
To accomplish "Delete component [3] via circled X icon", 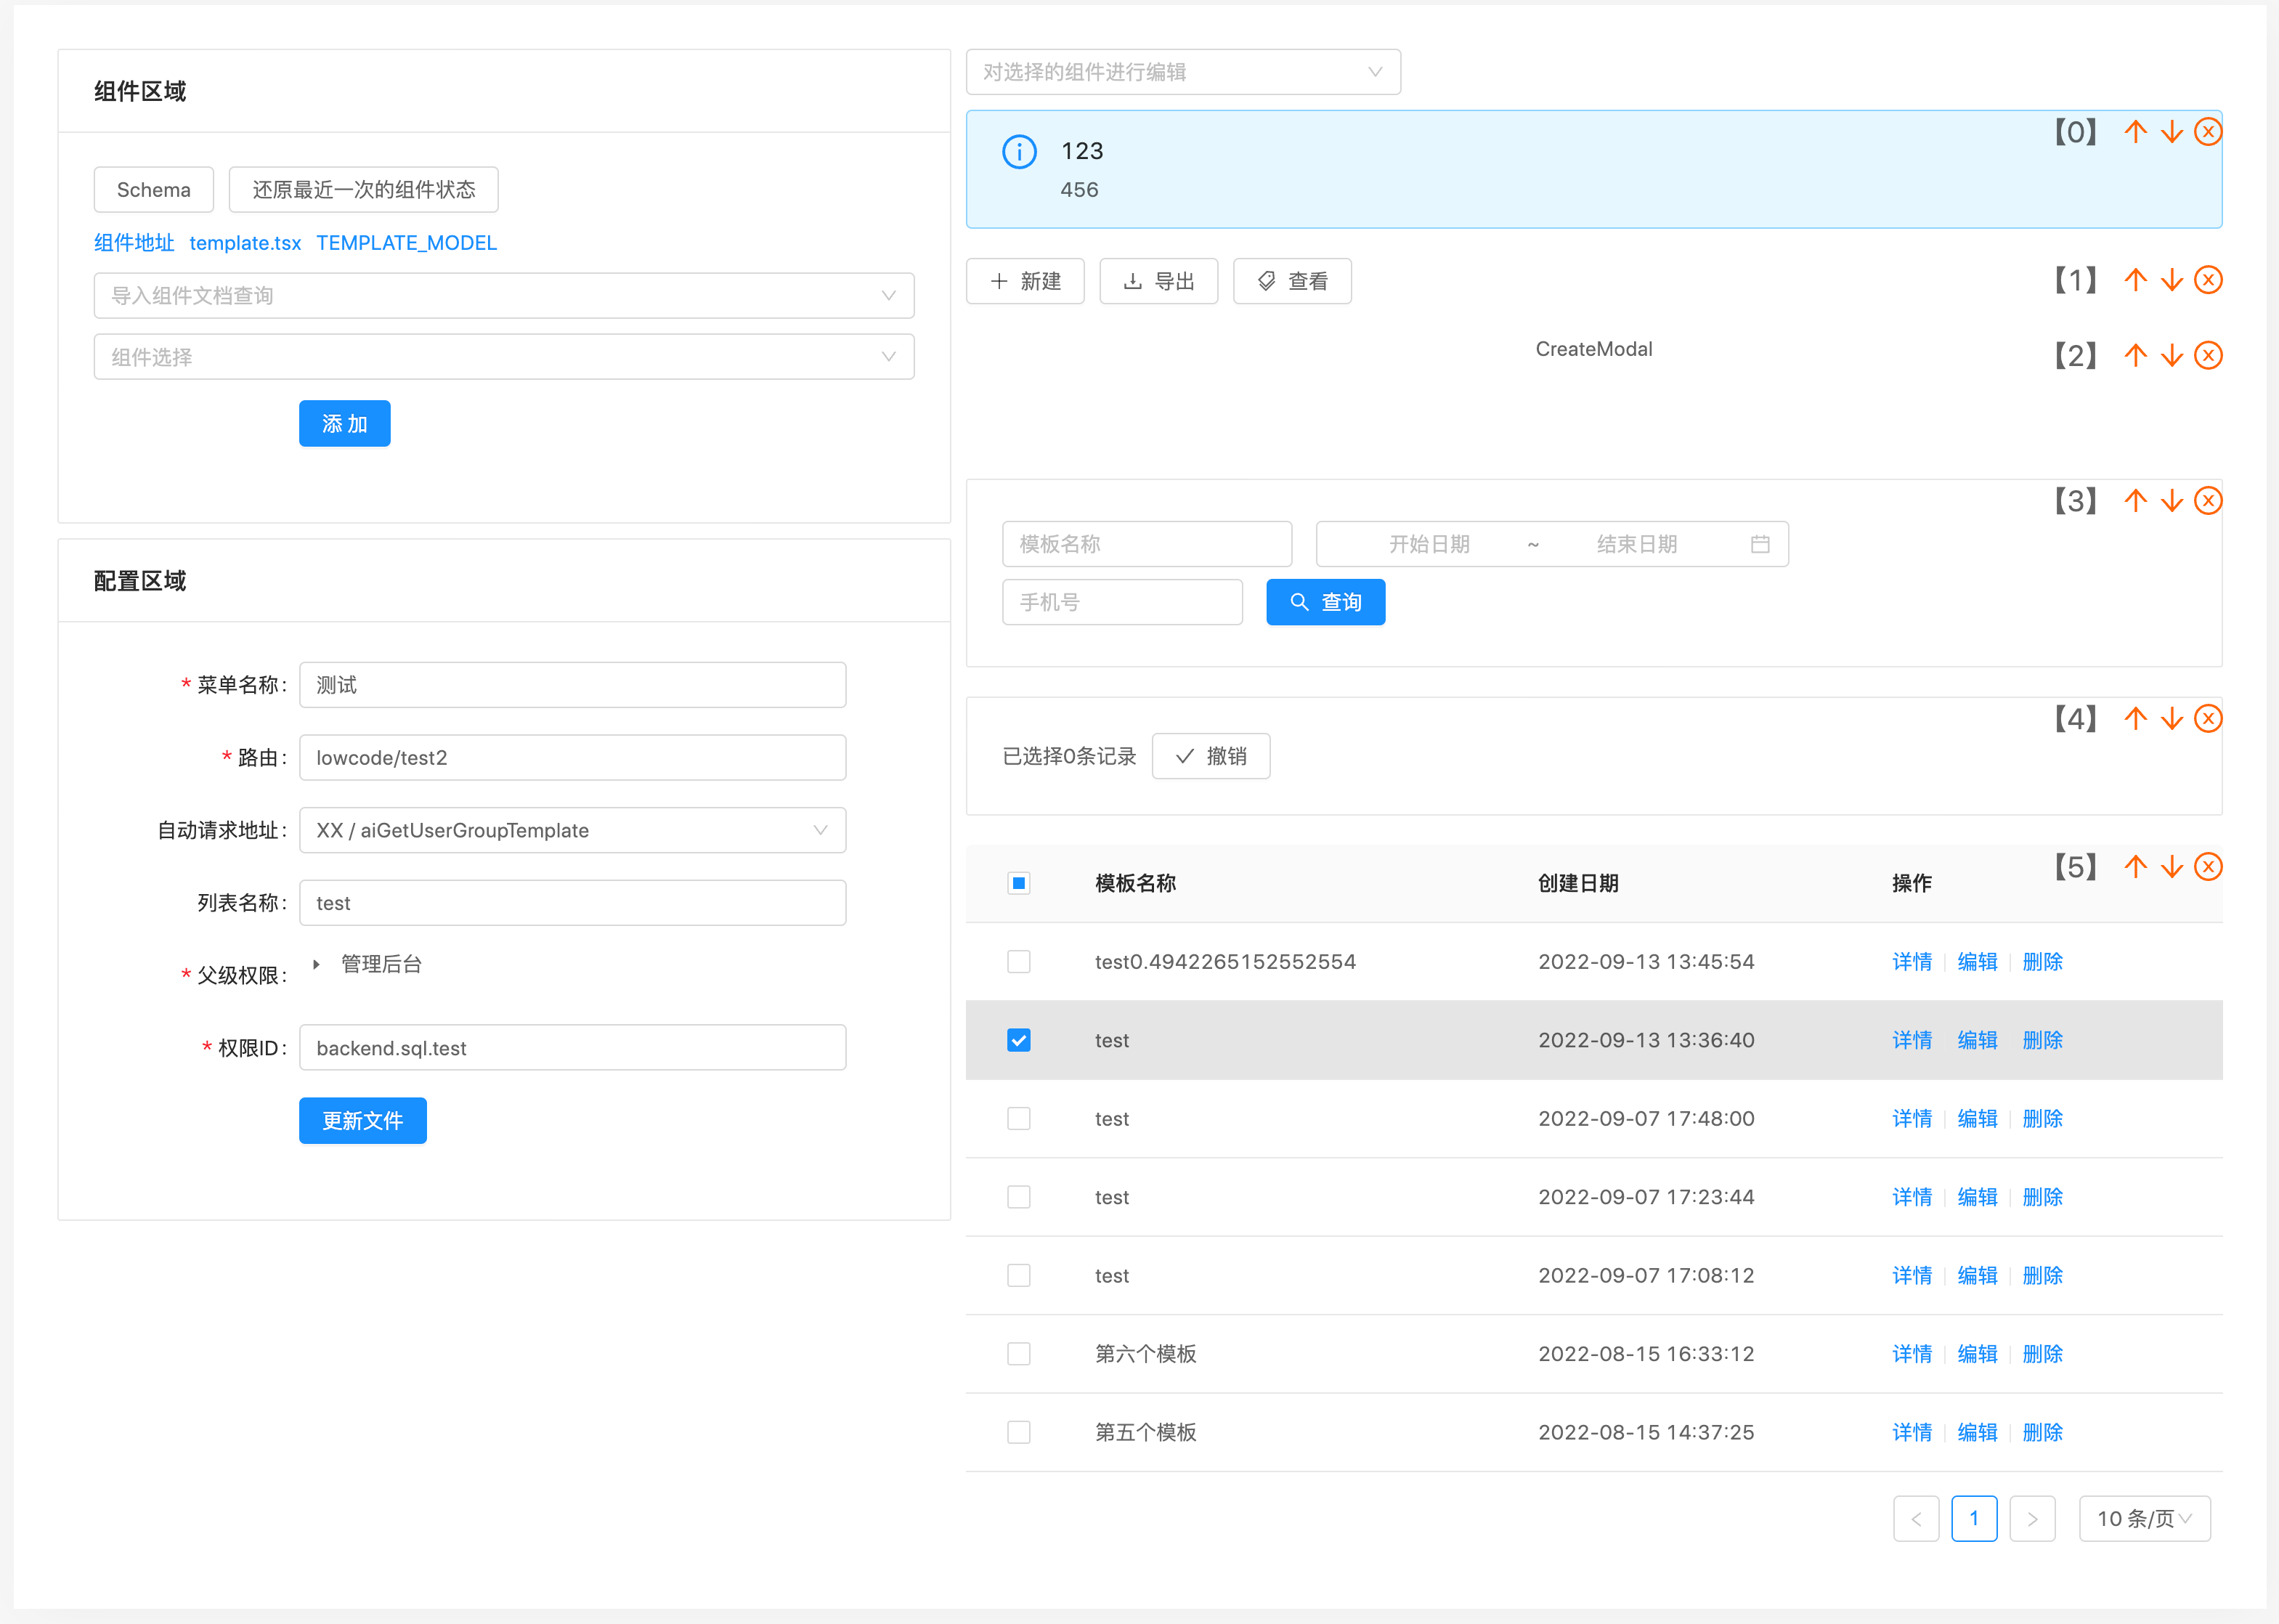I will pyautogui.click(x=2208, y=501).
